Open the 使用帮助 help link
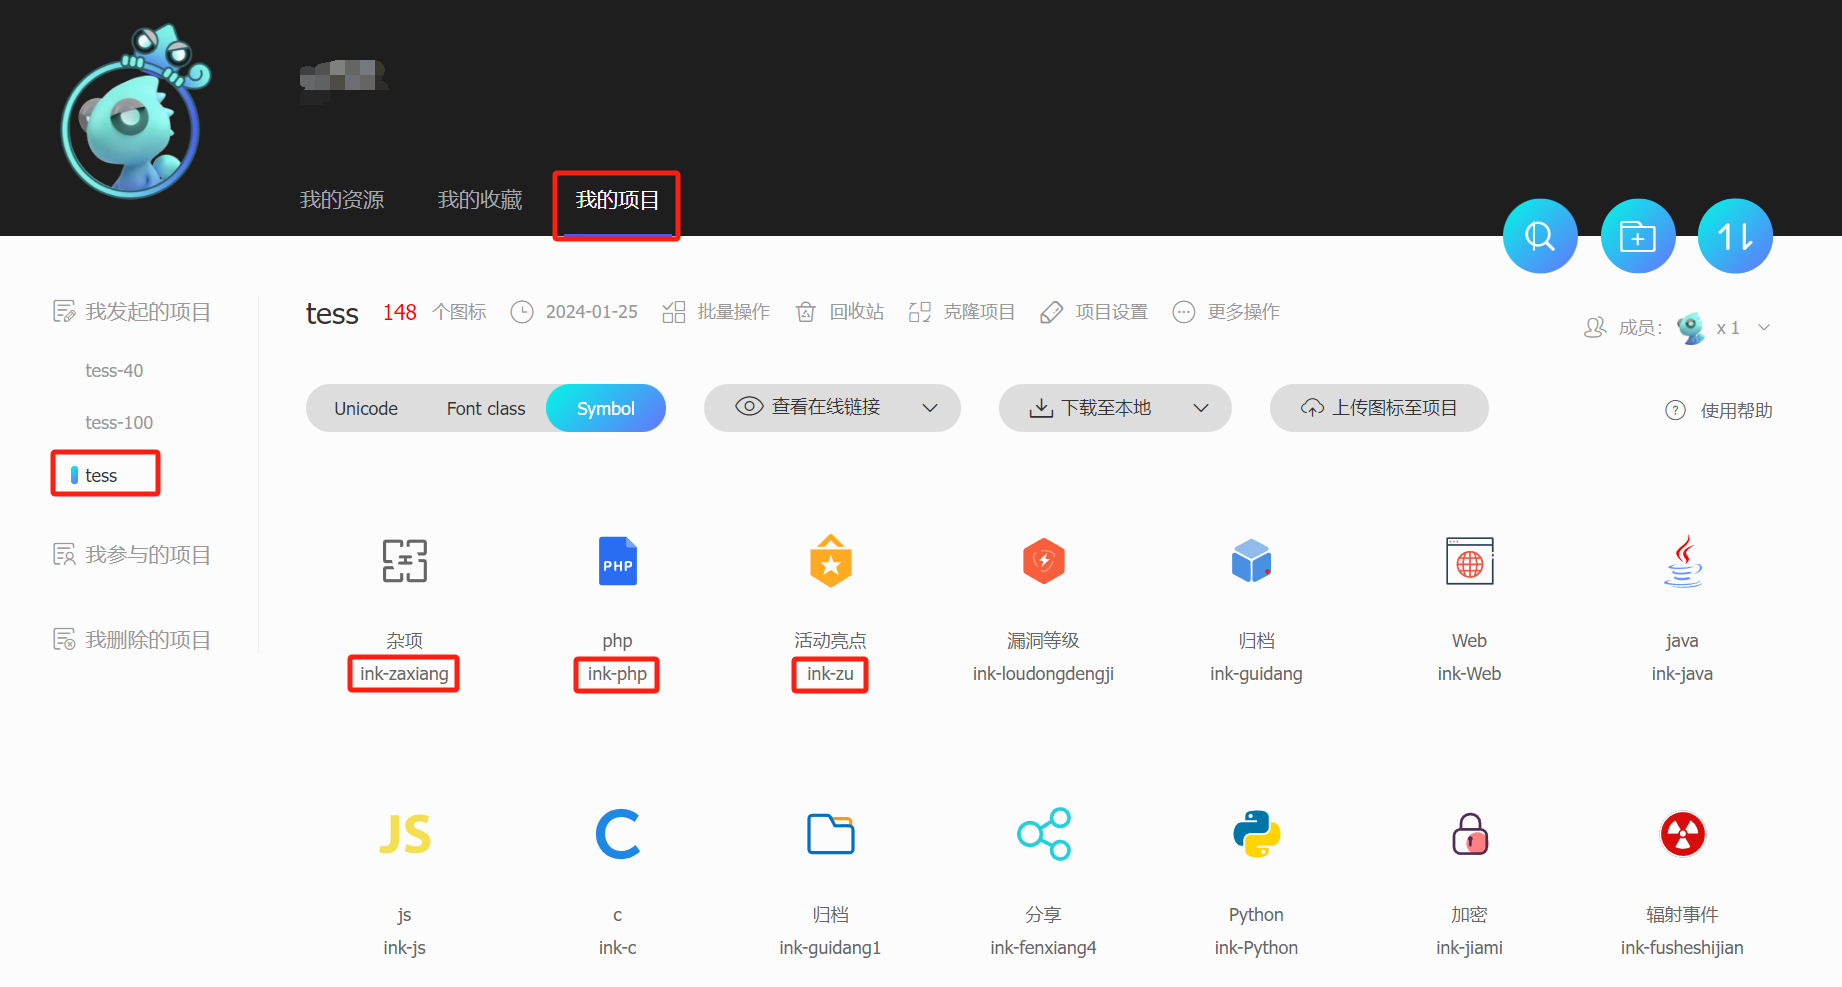1842x987 pixels. click(1735, 410)
